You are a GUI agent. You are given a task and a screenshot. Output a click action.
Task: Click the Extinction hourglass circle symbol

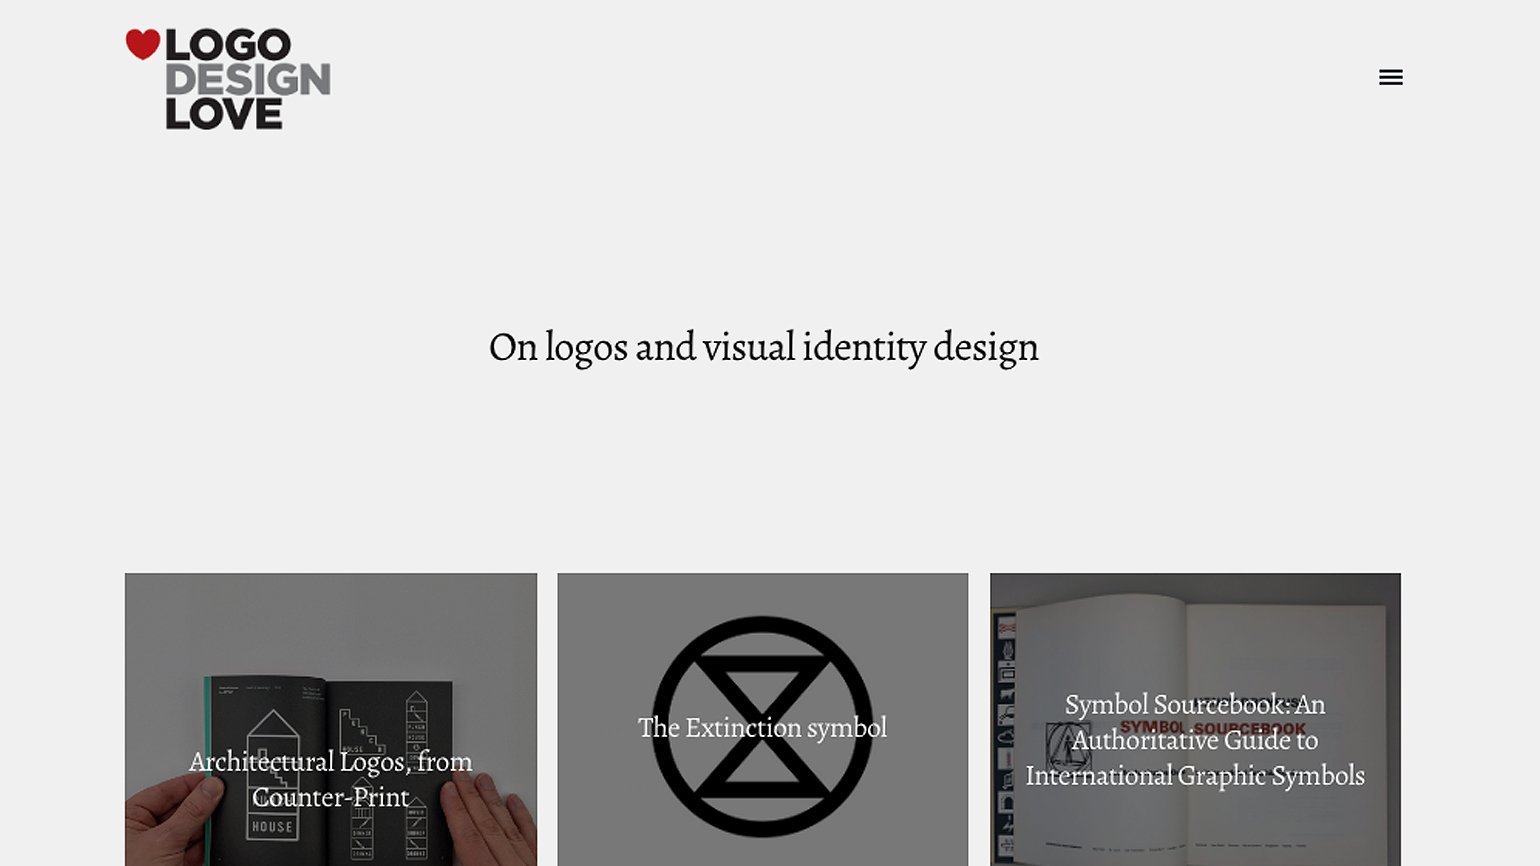[x=762, y=726]
